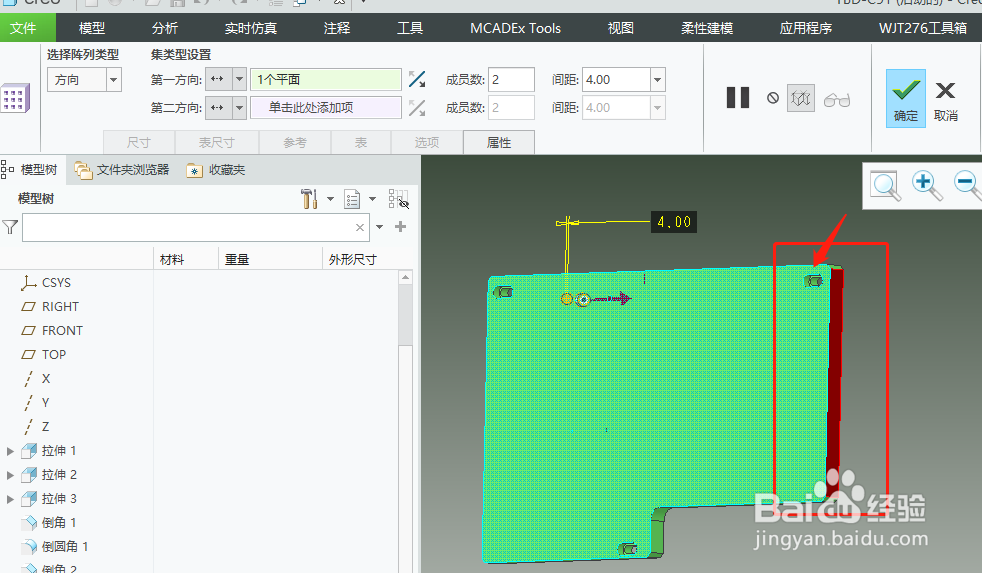Image resolution: width=982 pixels, height=573 pixels.
Task: Click first direction 成员数 field
Action: pyautogui.click(x=511, y=80)
